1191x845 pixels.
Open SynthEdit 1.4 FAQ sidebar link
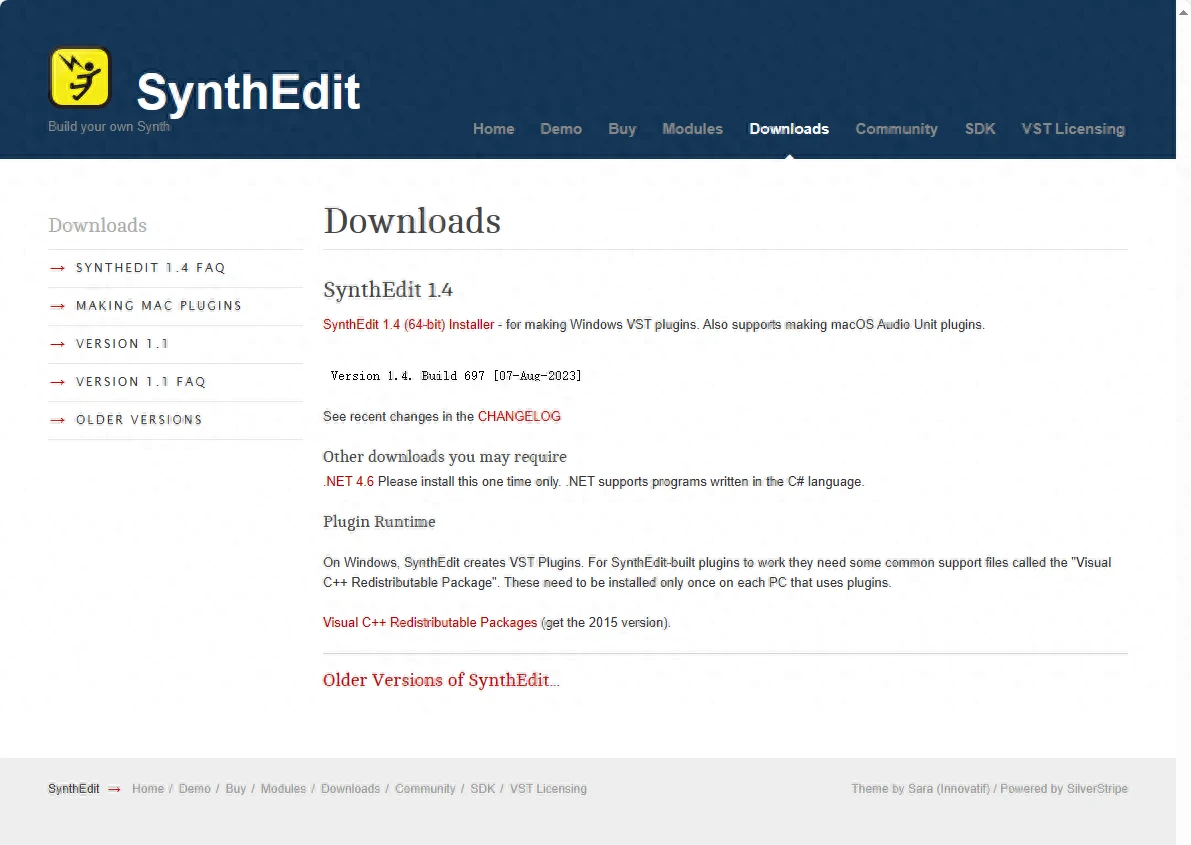point(150,267)
